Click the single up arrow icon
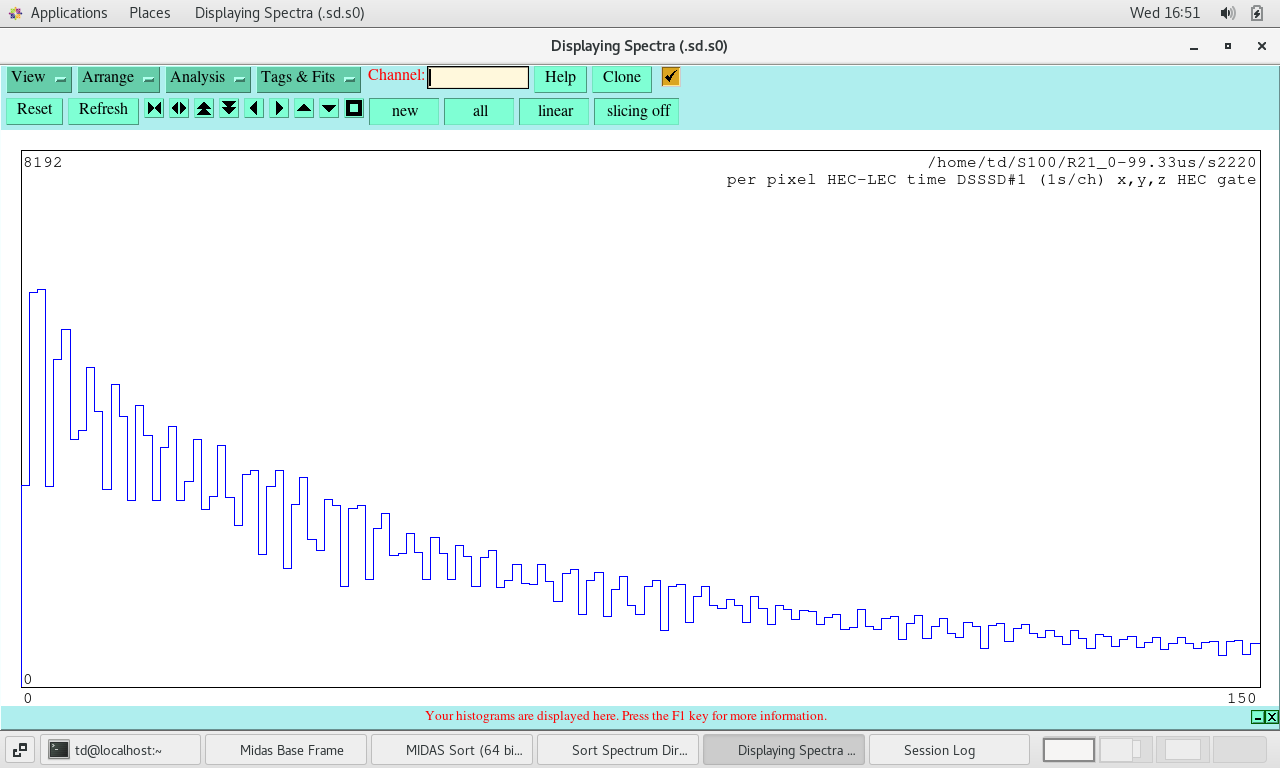The image size is (1280, 768). click(x=304, y=109)
